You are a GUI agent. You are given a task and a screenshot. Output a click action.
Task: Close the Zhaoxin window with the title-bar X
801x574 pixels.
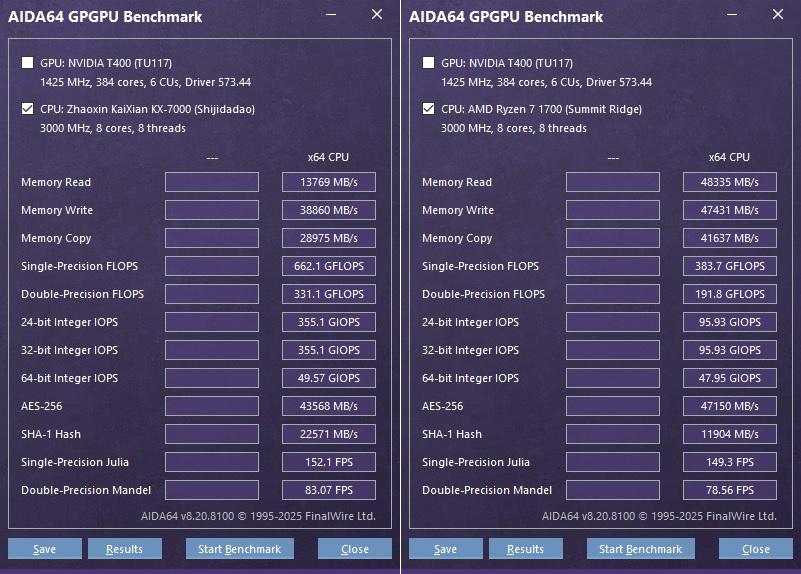[377, 15]
